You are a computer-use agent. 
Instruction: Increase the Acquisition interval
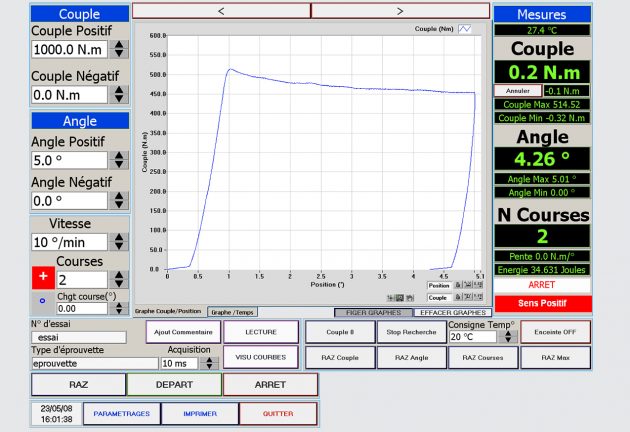209,360
